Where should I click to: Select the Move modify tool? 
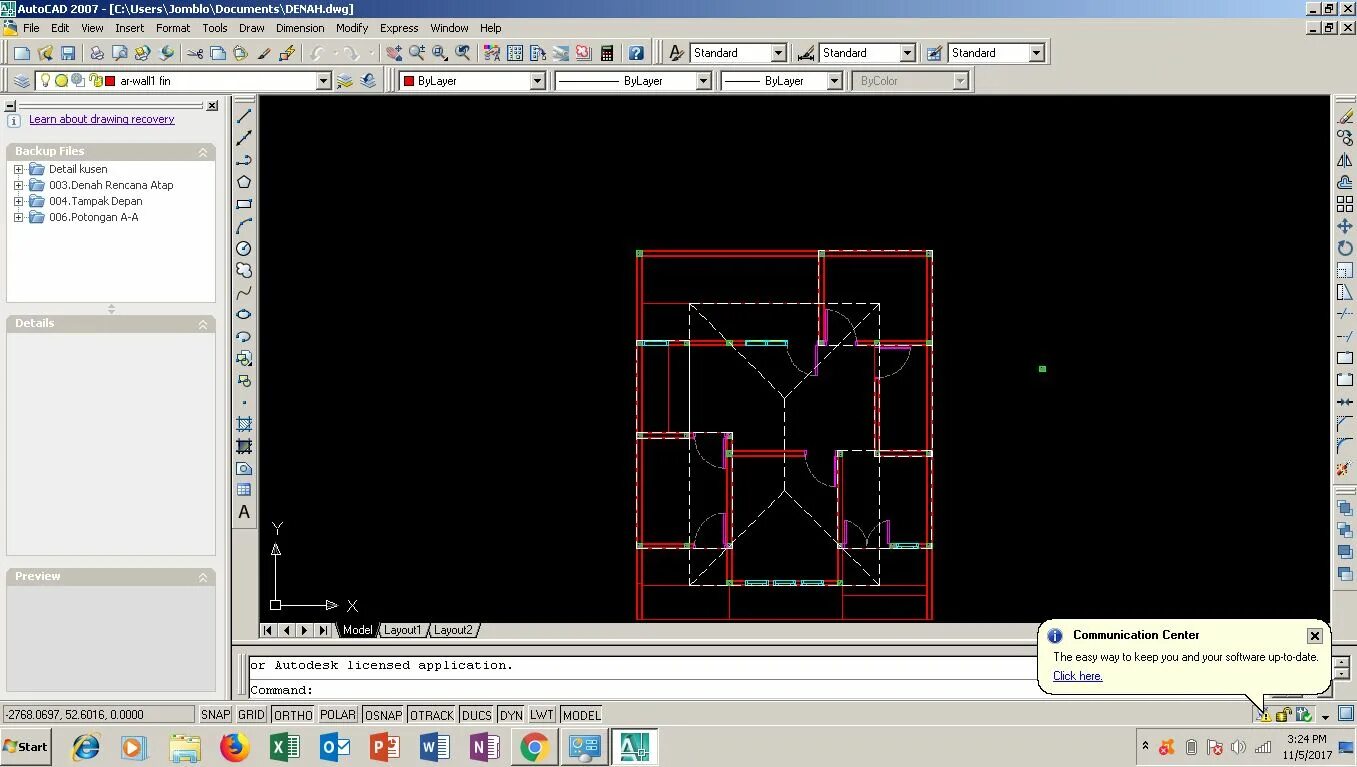point(1345,226)
